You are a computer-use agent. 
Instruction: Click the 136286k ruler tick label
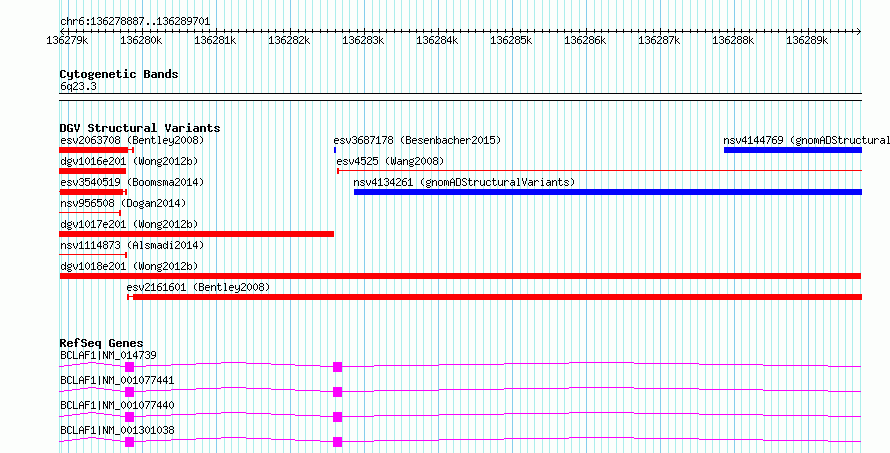(x=585, y=40)
